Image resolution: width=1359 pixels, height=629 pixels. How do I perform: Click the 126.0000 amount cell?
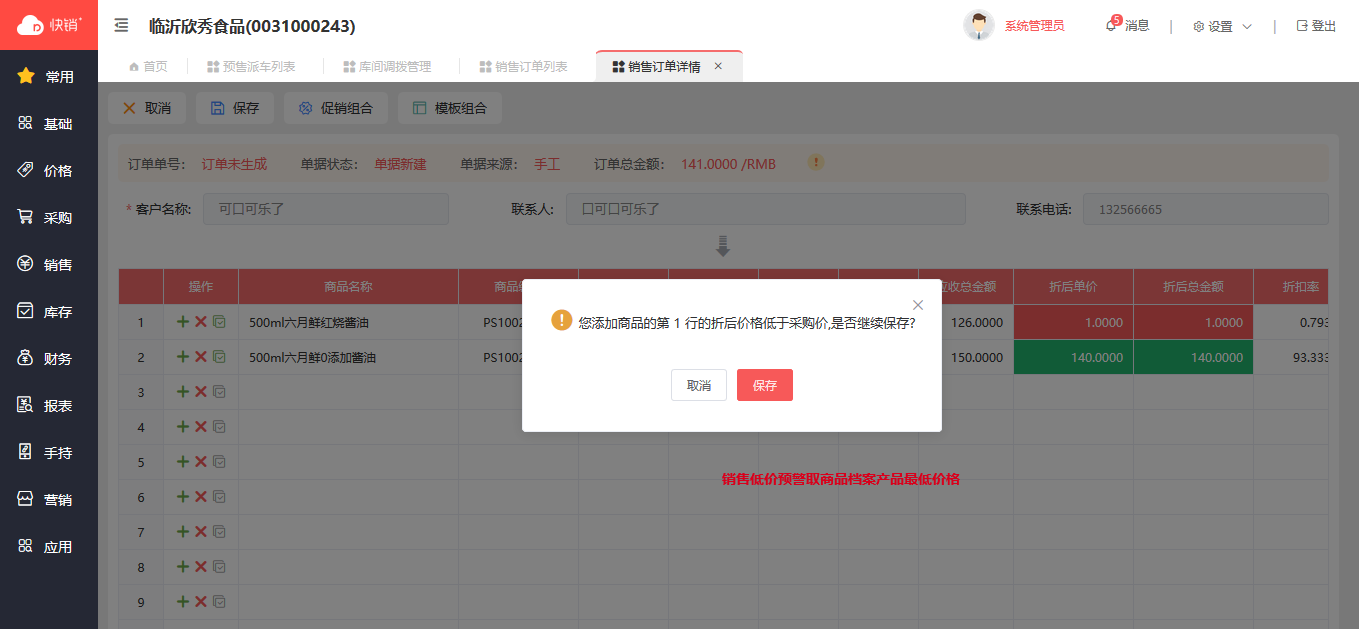pos(976,322)
